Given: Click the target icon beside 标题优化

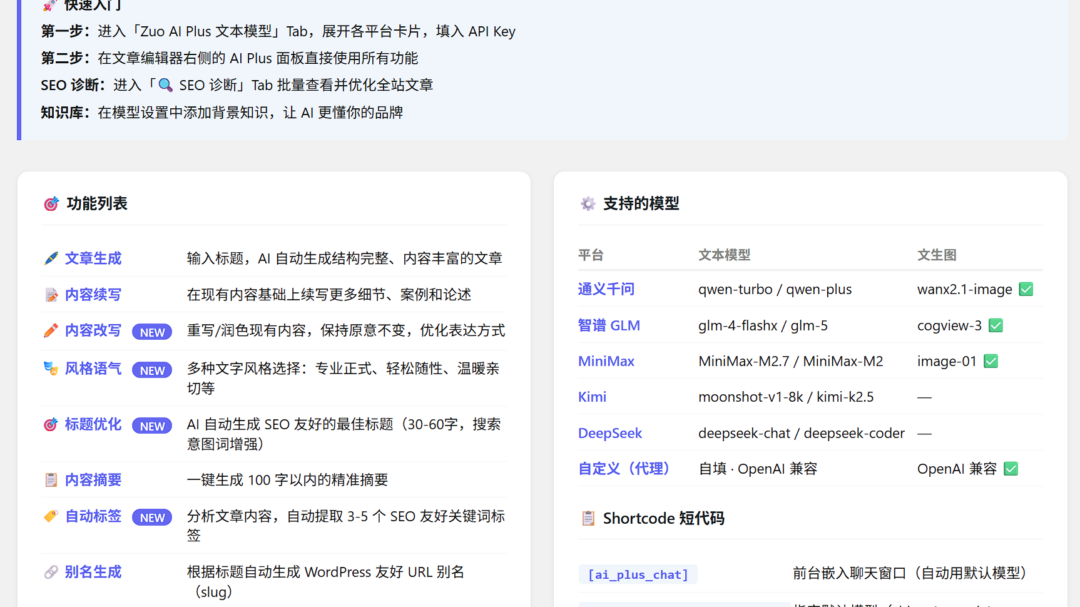Looking at the screenshot, I should pos(51,424).
